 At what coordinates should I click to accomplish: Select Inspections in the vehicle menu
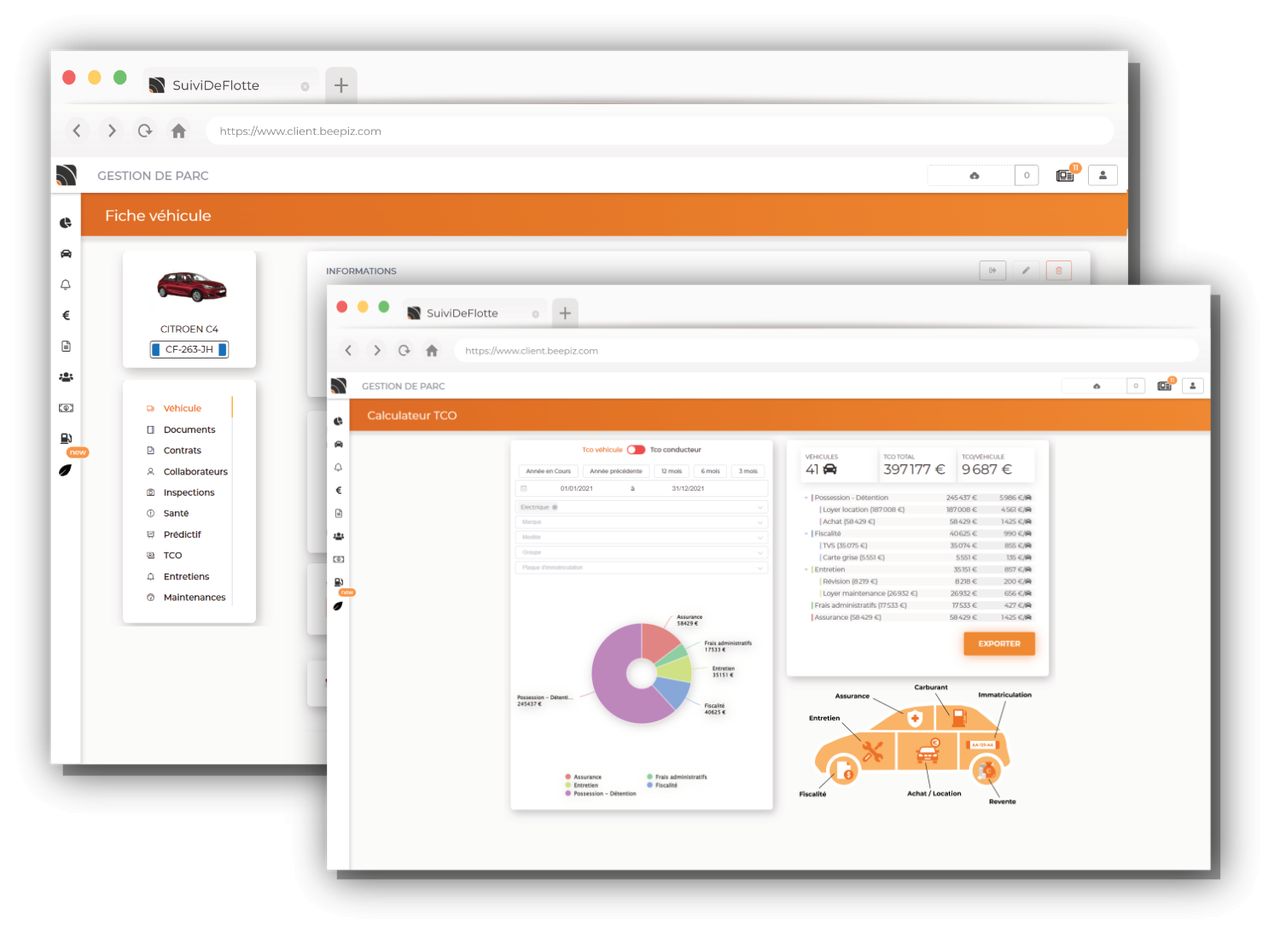click(x=188, y=492)
